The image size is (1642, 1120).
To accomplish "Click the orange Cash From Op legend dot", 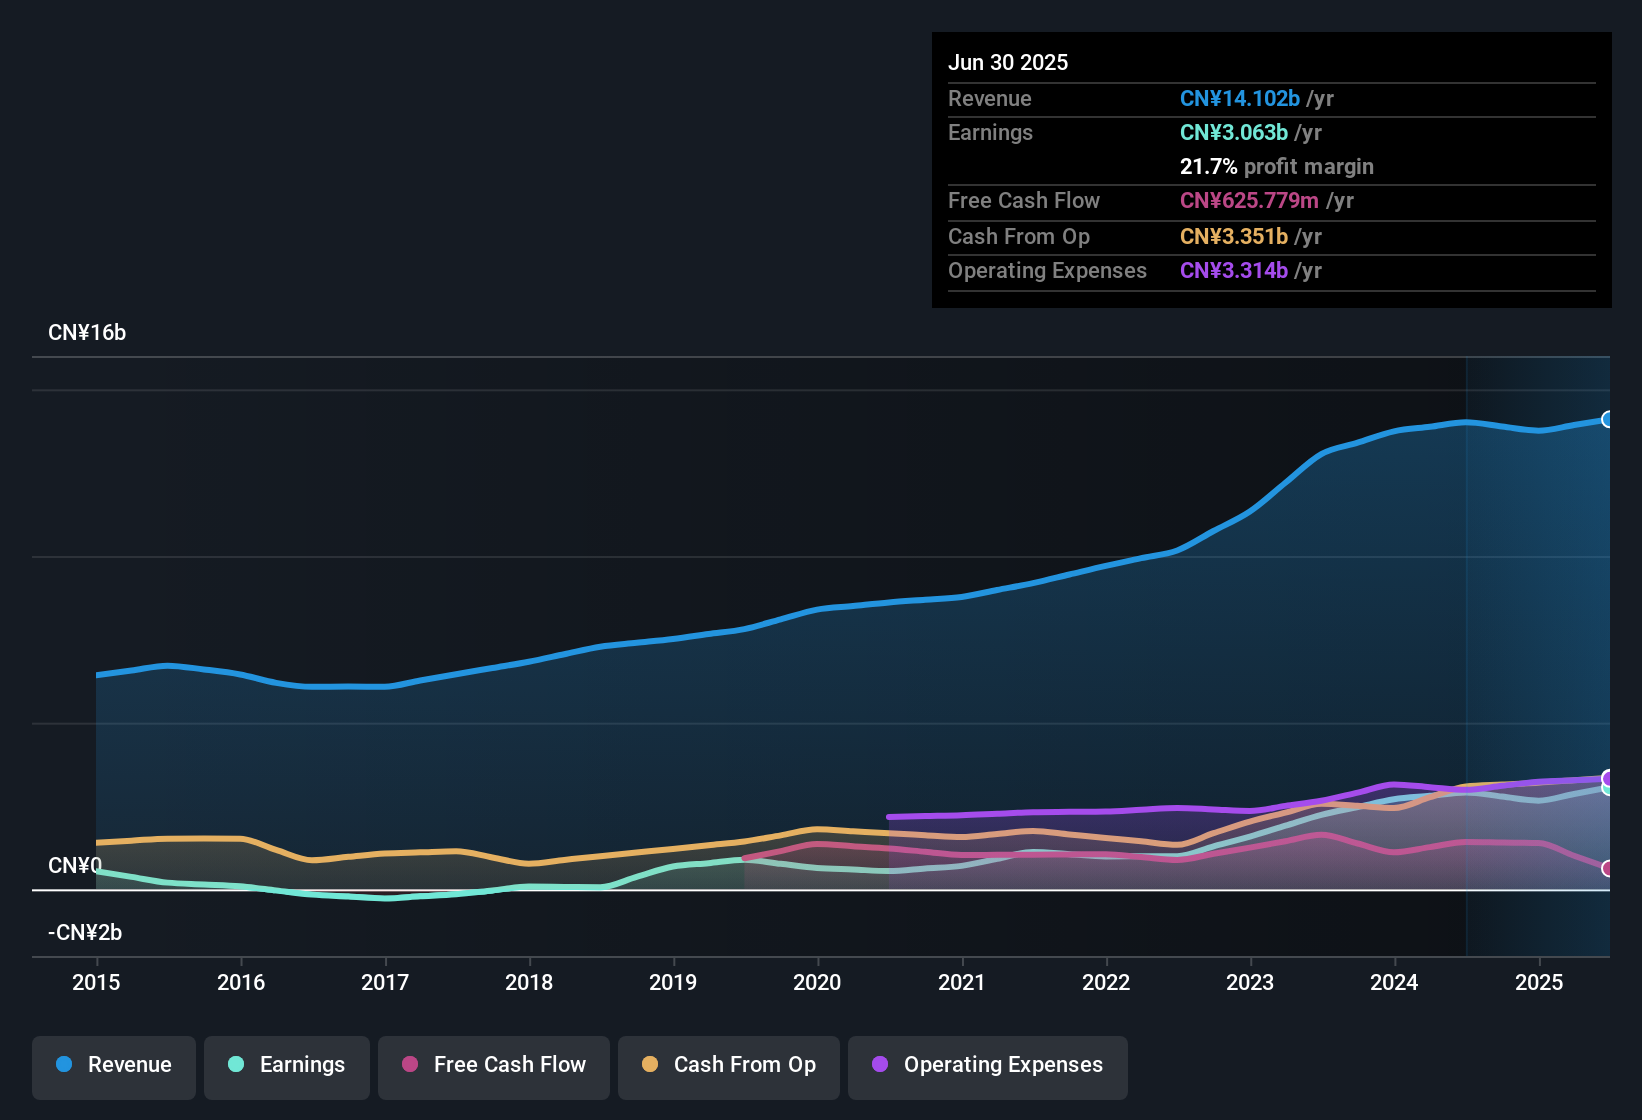I will (650, 1064).
